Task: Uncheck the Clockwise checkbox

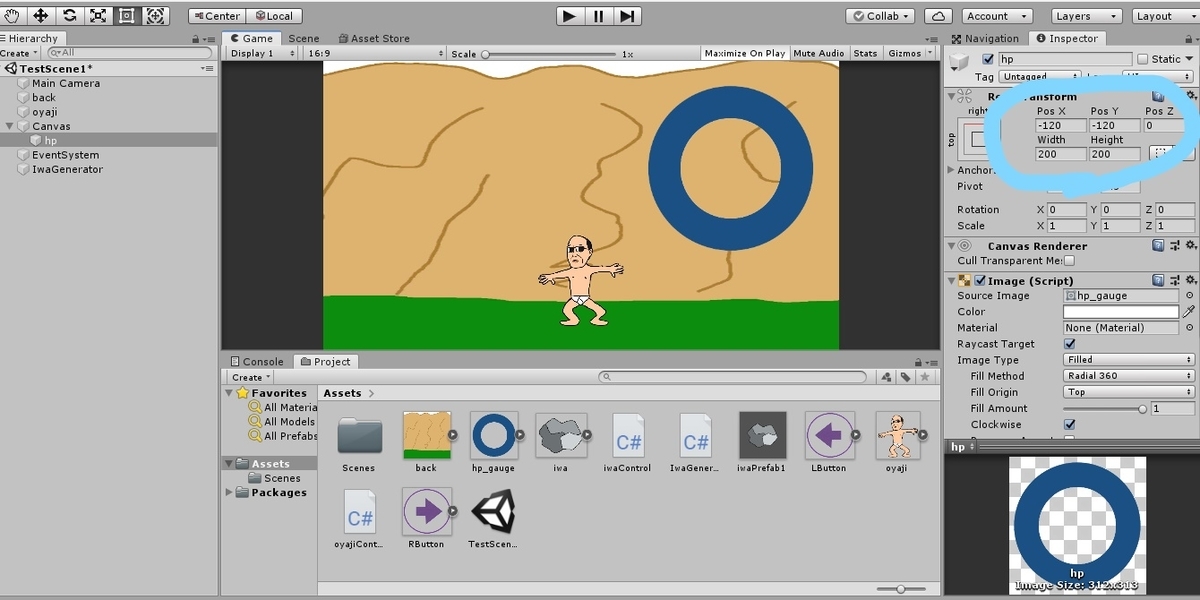Action: [x=1070, y=424]
